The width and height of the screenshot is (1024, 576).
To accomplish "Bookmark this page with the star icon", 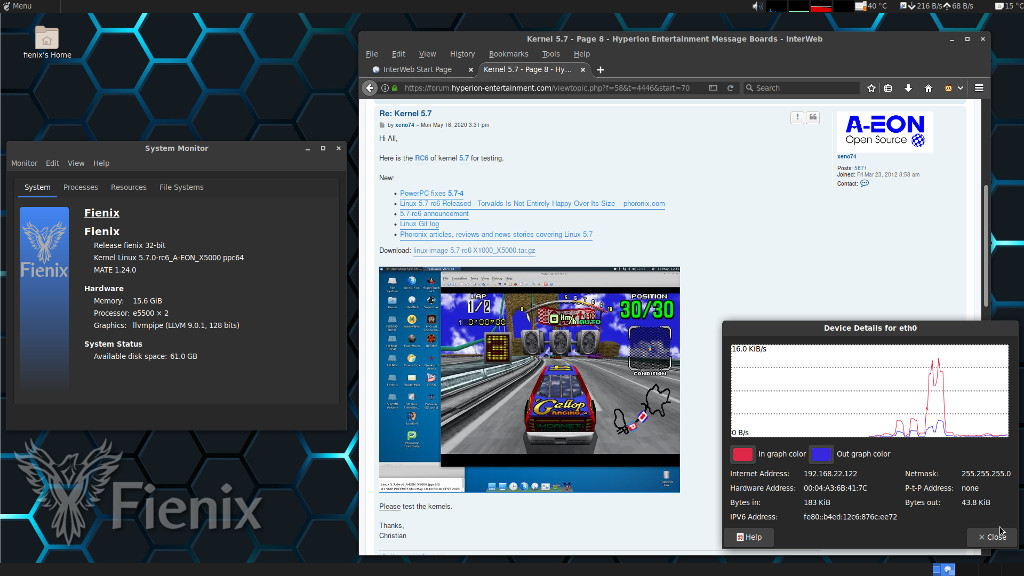I will point(871,88).
